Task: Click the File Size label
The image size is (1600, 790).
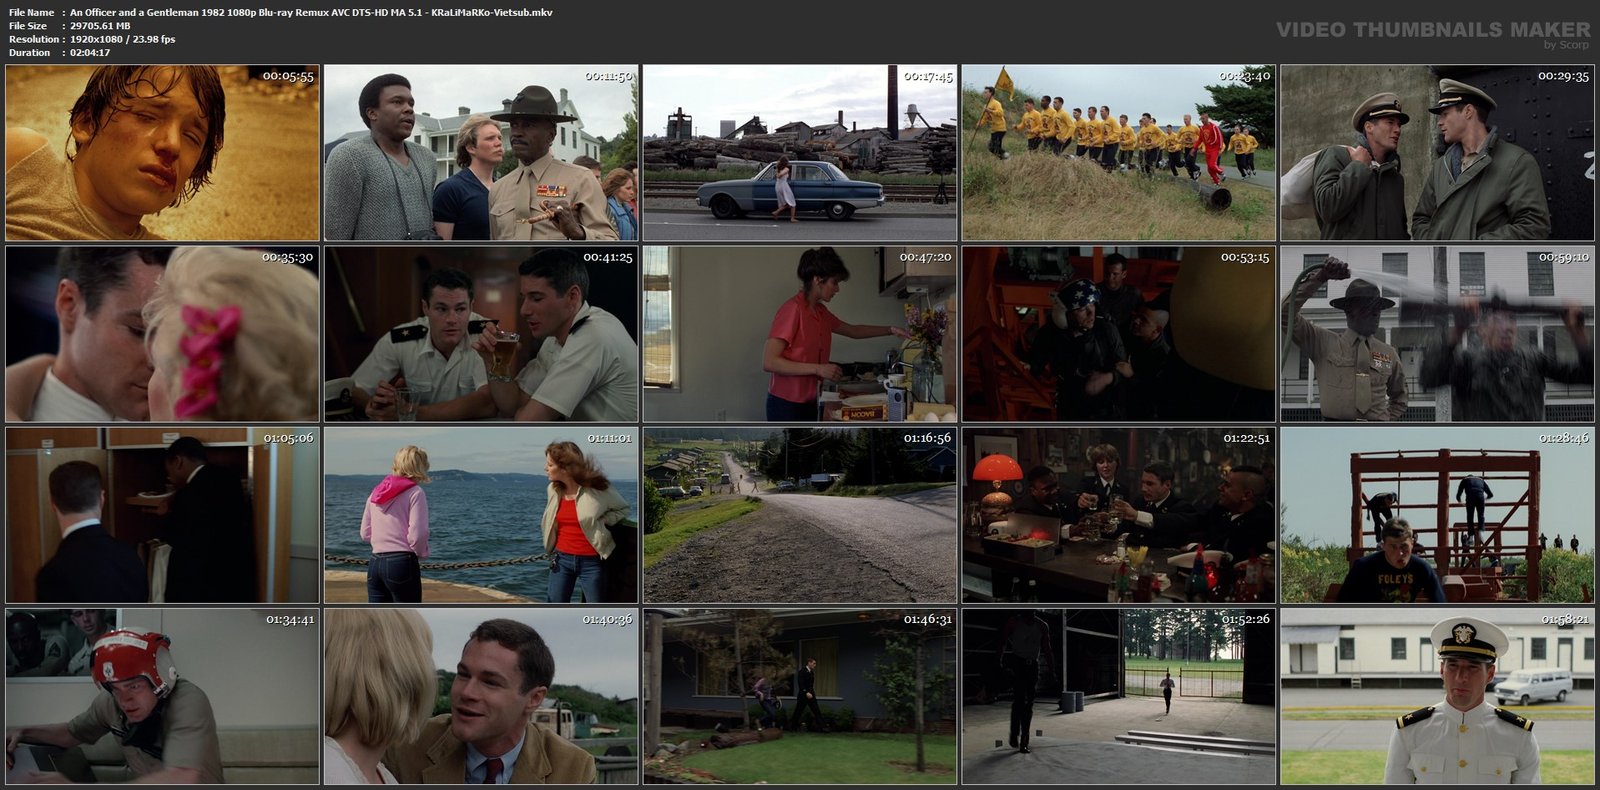Action: tap(28, 26)
